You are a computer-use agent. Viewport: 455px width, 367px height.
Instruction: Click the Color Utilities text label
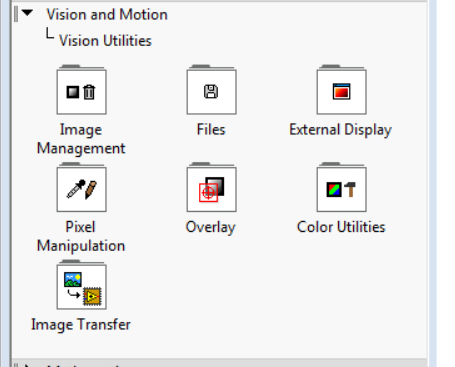coord(341,227)
